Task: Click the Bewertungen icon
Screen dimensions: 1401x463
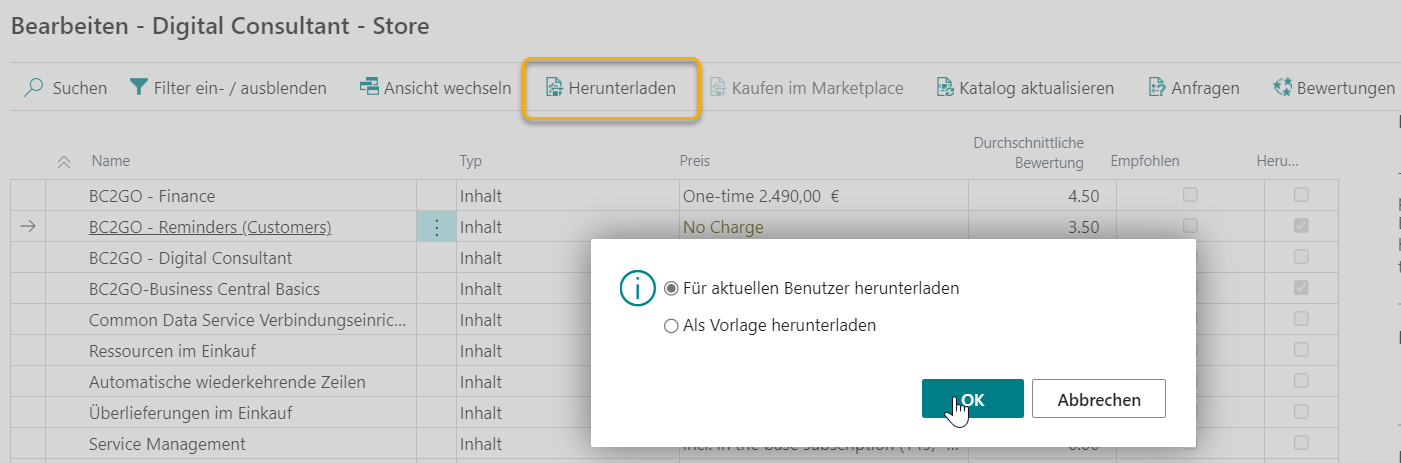Action: [1282, 88]
